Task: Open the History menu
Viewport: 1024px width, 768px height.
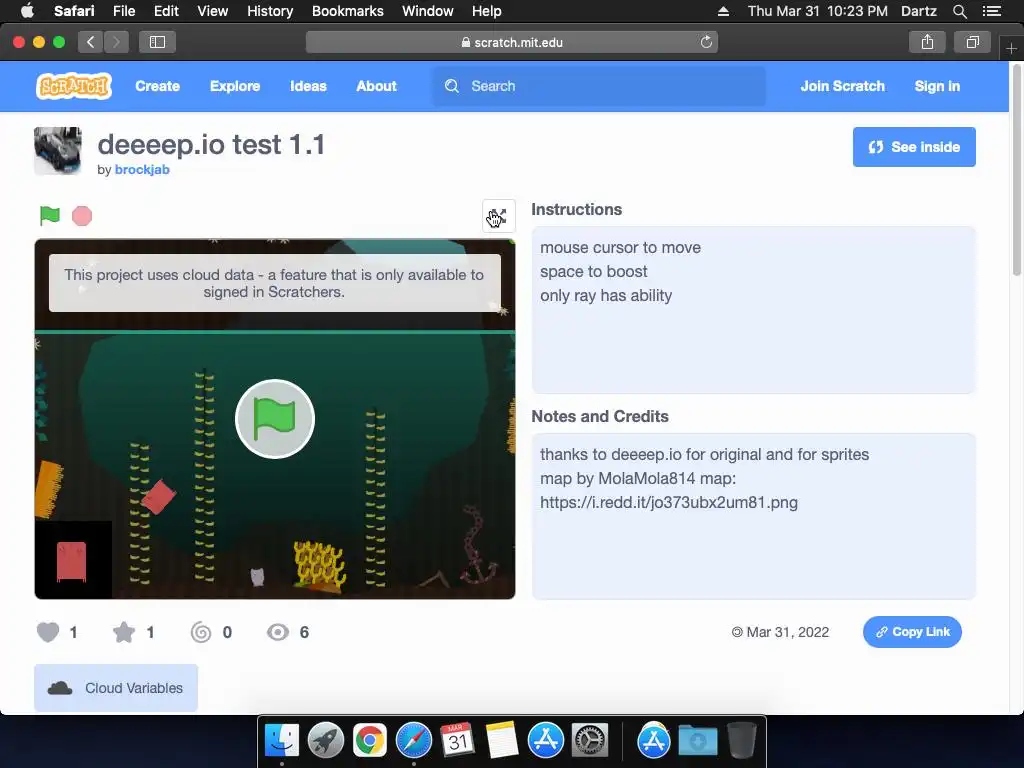Action: 270,11
